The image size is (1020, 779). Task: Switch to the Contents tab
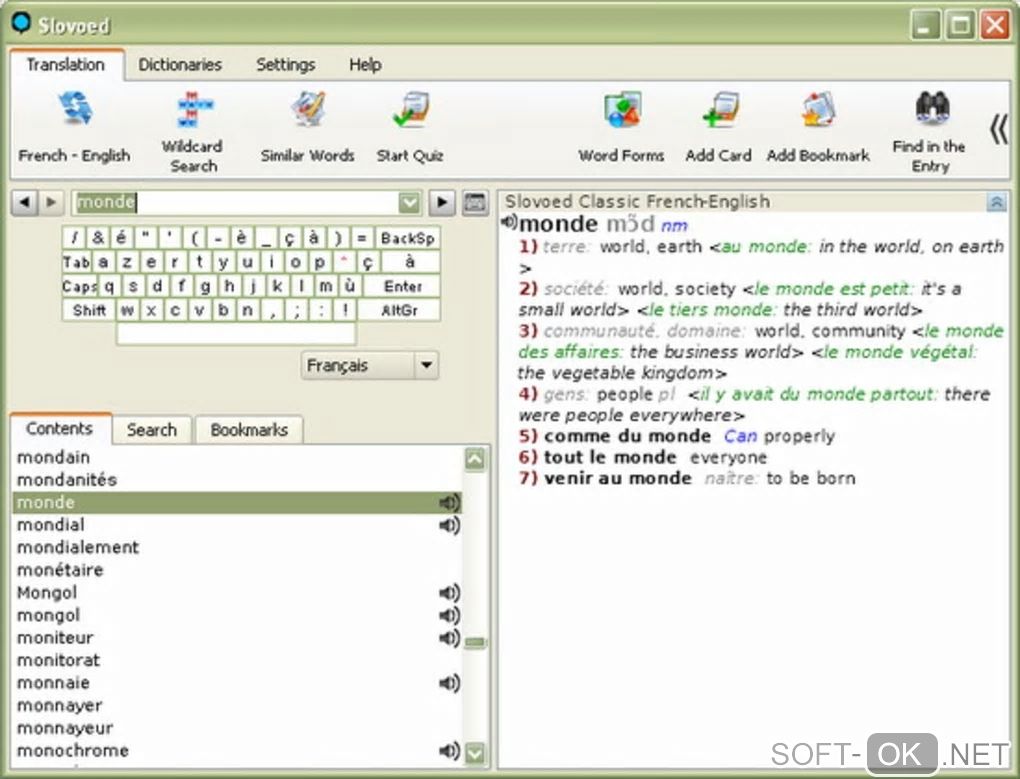pos(60,429)
